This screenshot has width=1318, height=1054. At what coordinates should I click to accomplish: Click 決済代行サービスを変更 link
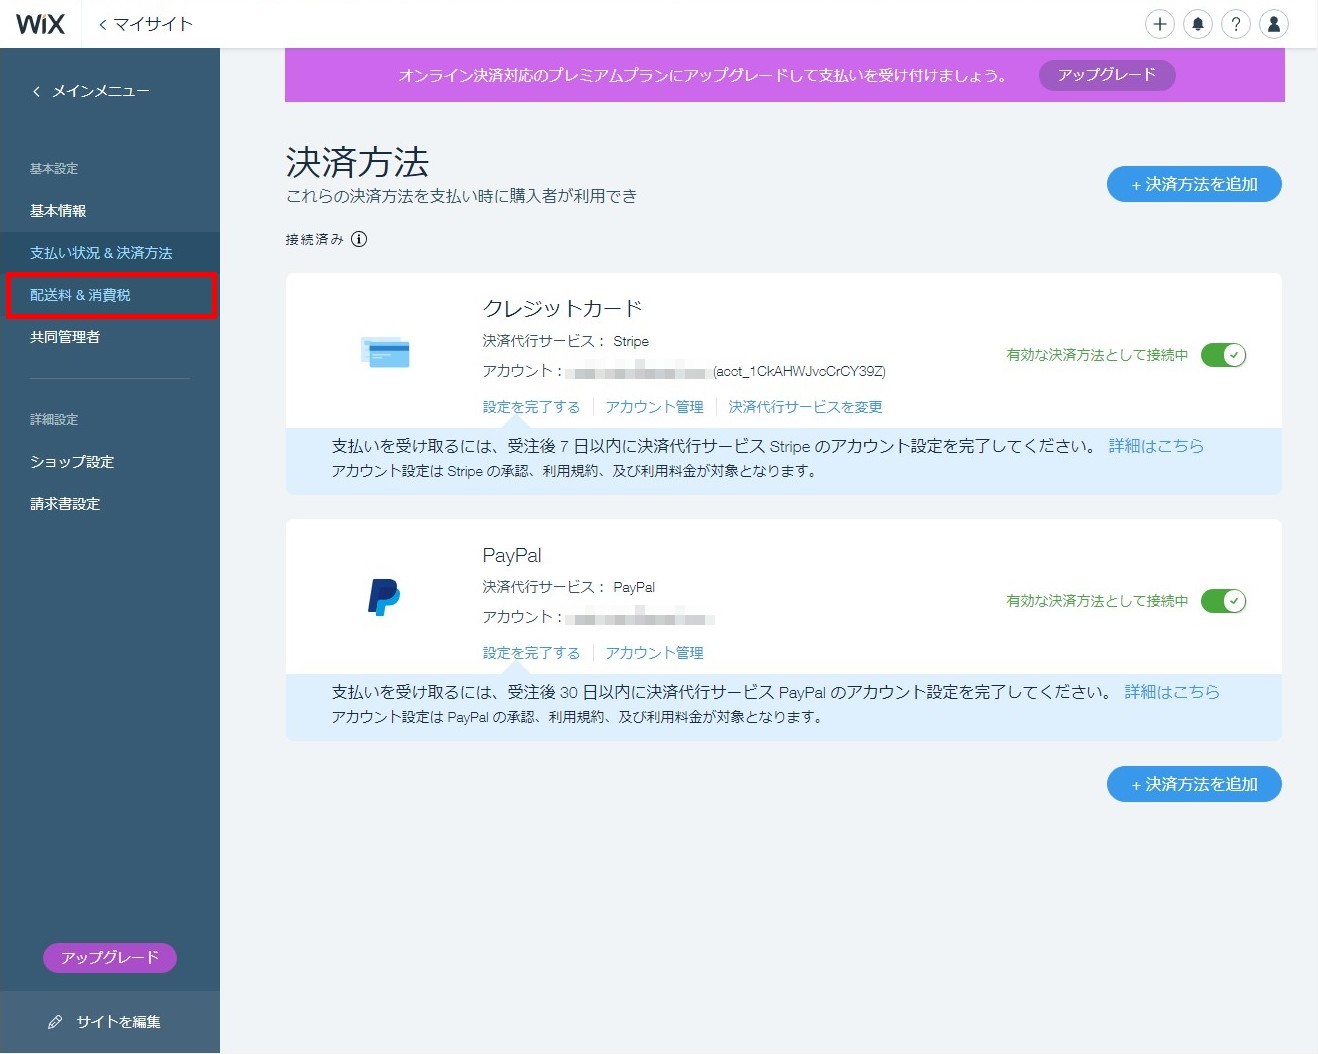click(805, 407)
